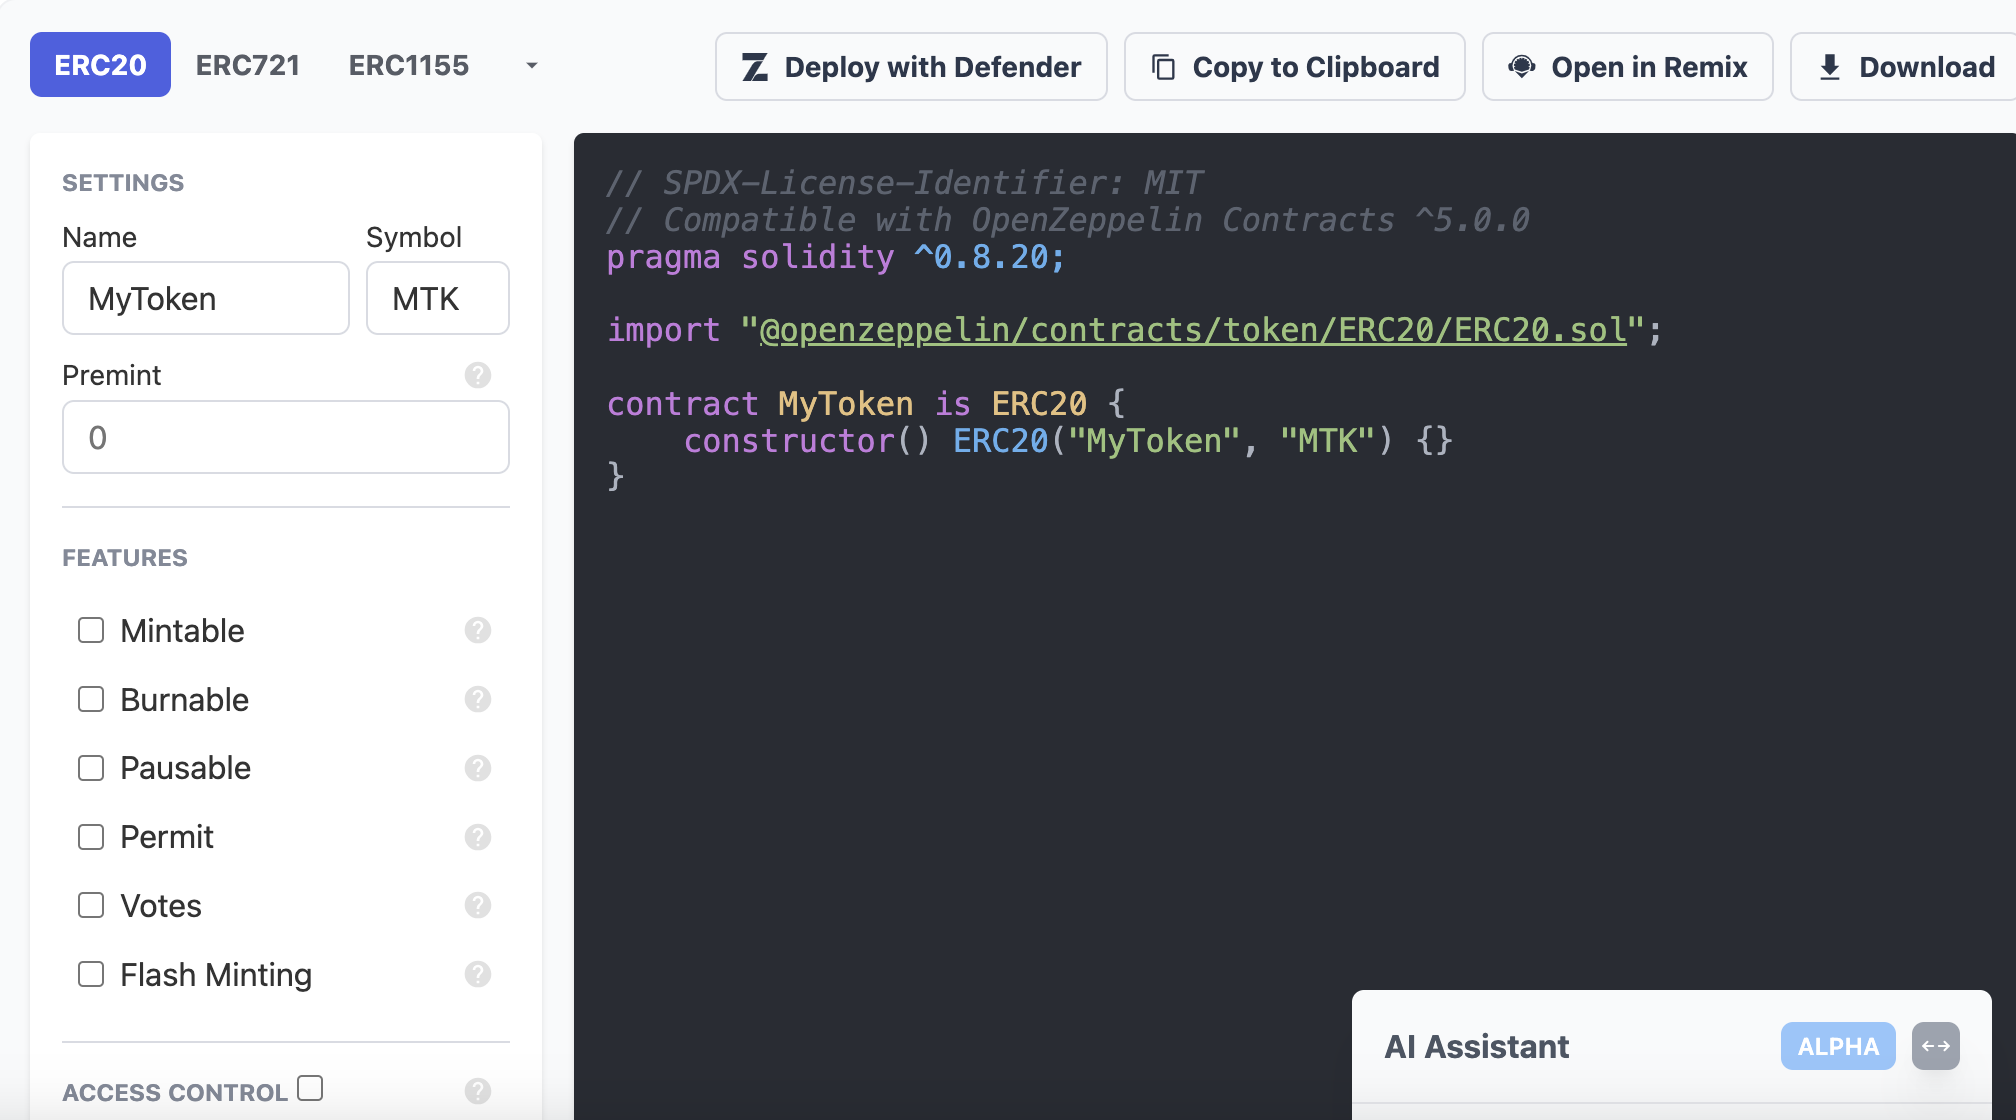Click Mintable help question icon
2016x1120 pixels.
point(478,630)
